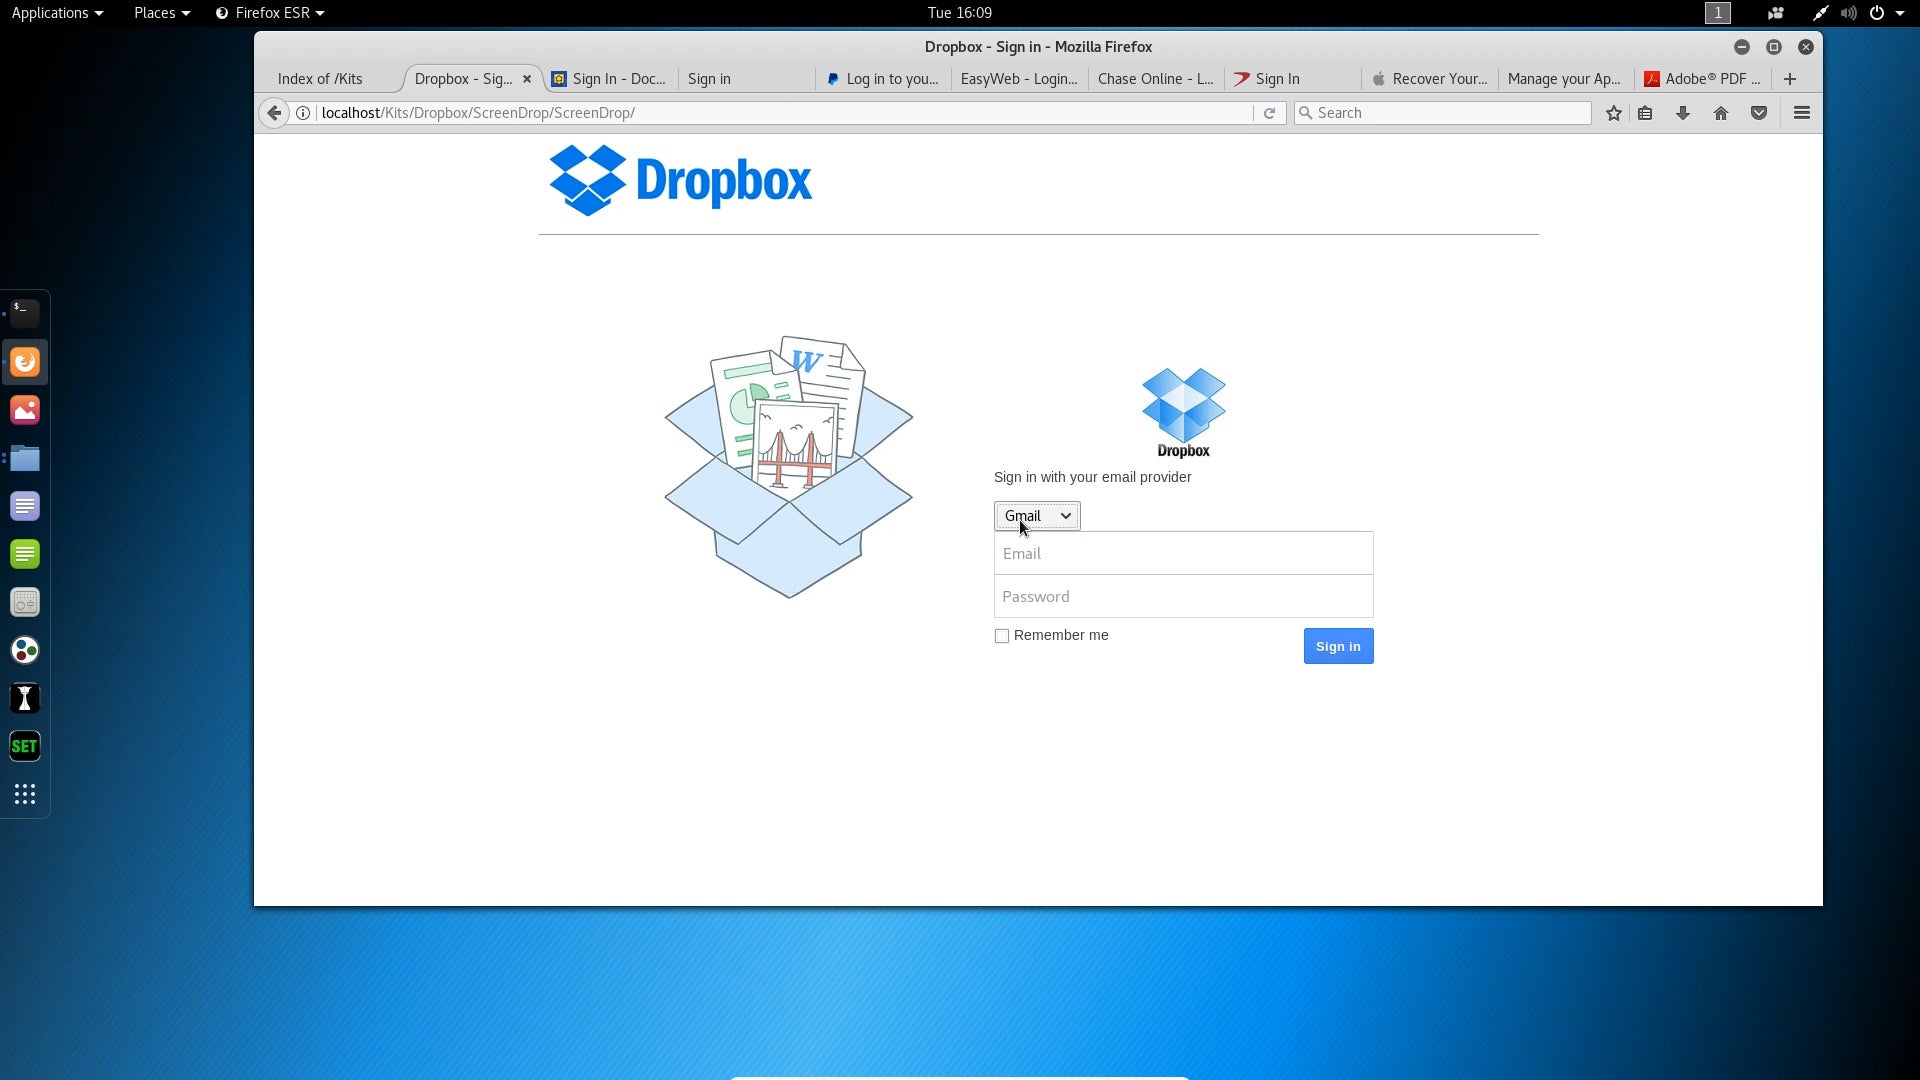This screenshot has width=1920, height=1080.
Task: Open the screen recorder tray icon
Action: [x=1776, y=13]
